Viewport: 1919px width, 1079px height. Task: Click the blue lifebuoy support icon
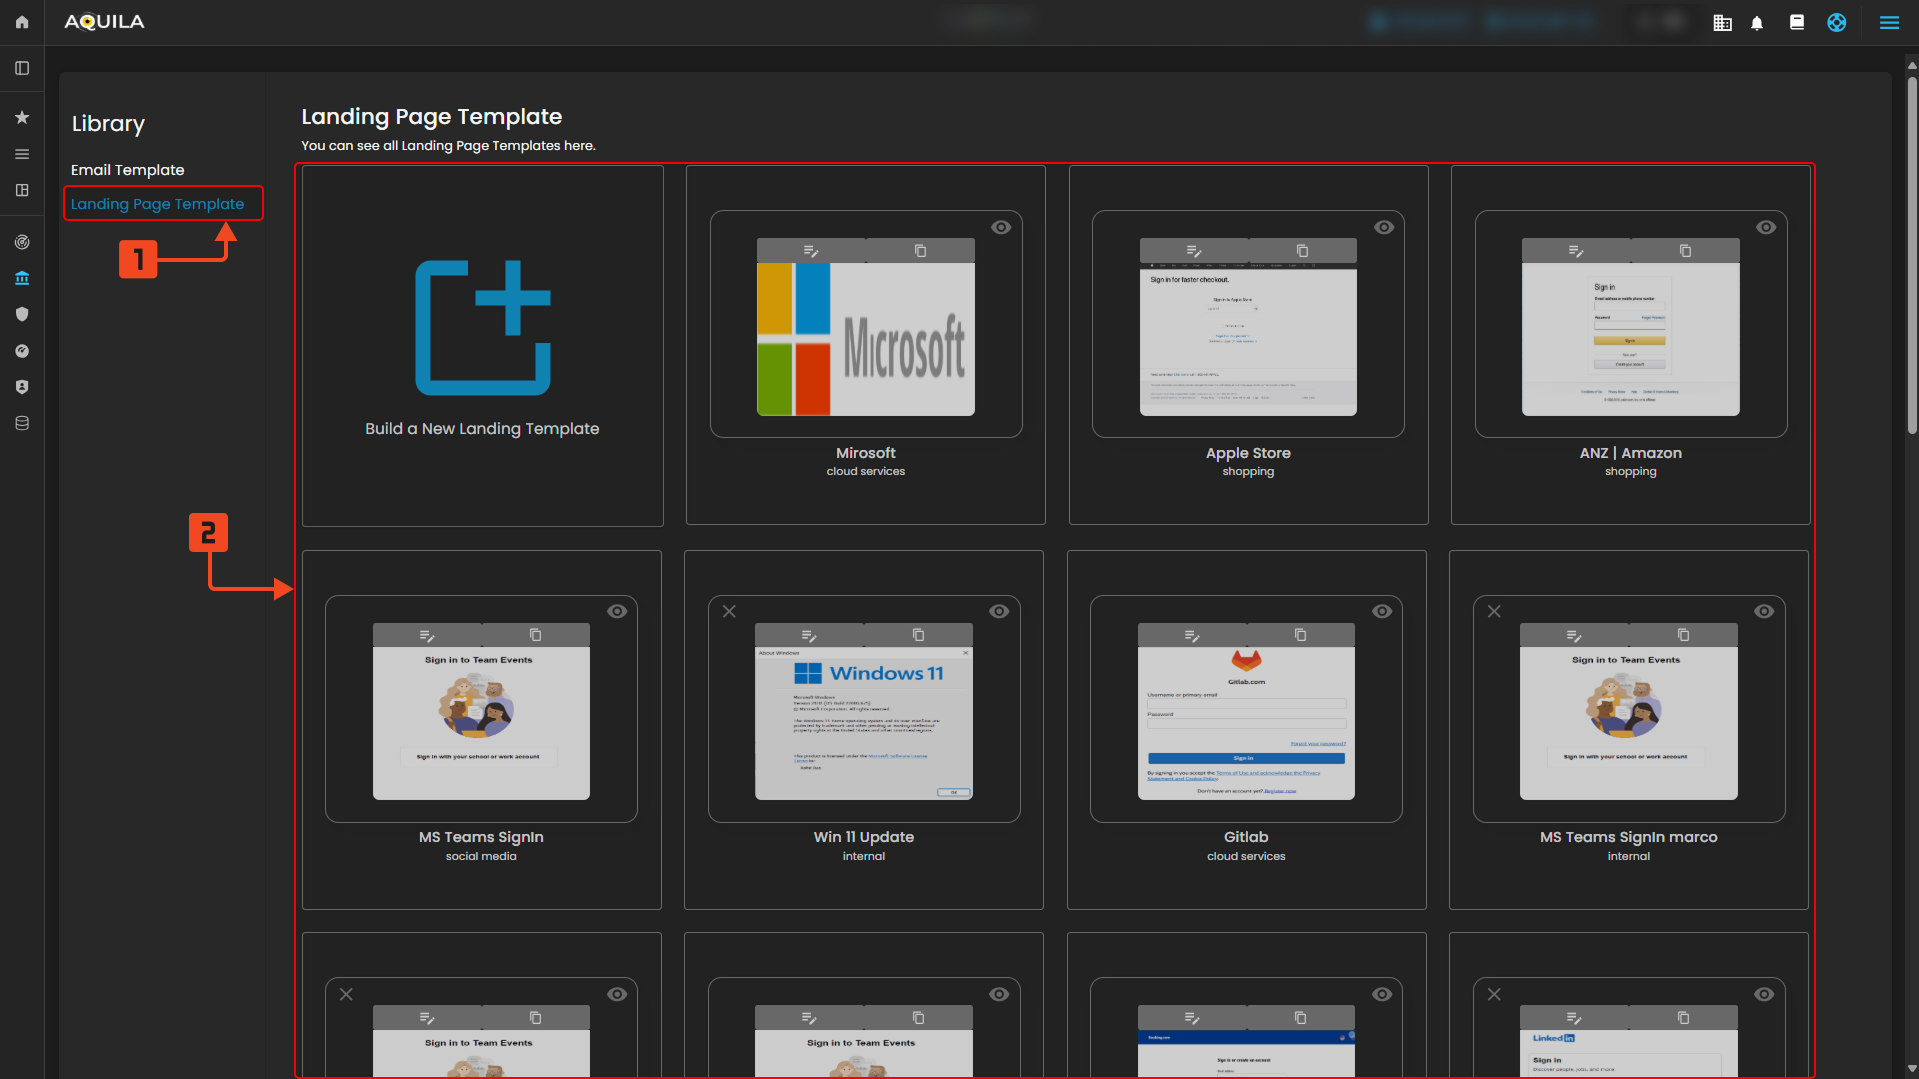click(x=1837, y=22)
